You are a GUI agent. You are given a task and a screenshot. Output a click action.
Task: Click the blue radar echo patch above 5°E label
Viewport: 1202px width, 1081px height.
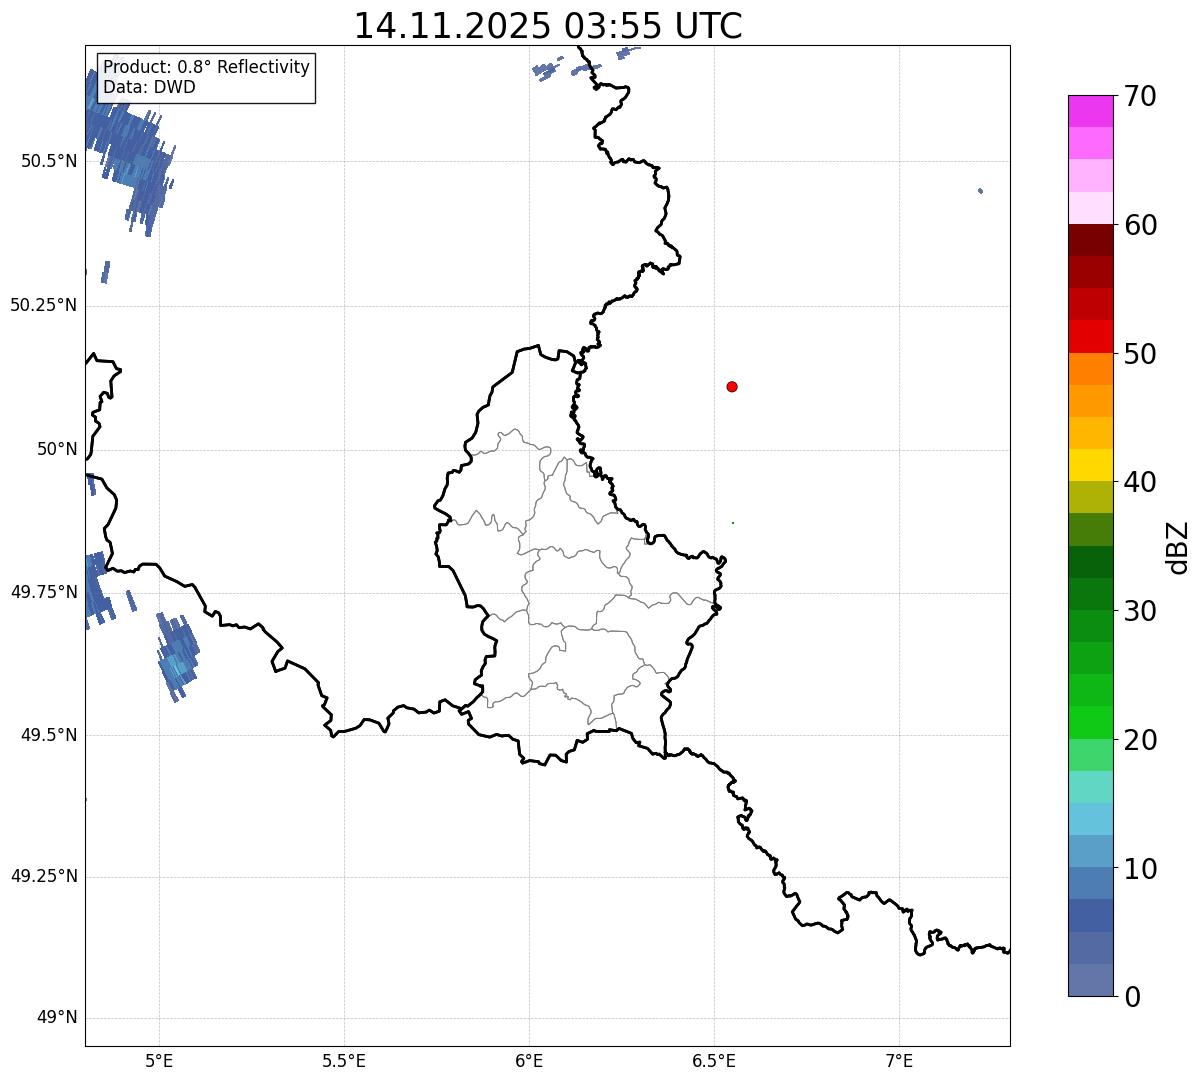178,657
